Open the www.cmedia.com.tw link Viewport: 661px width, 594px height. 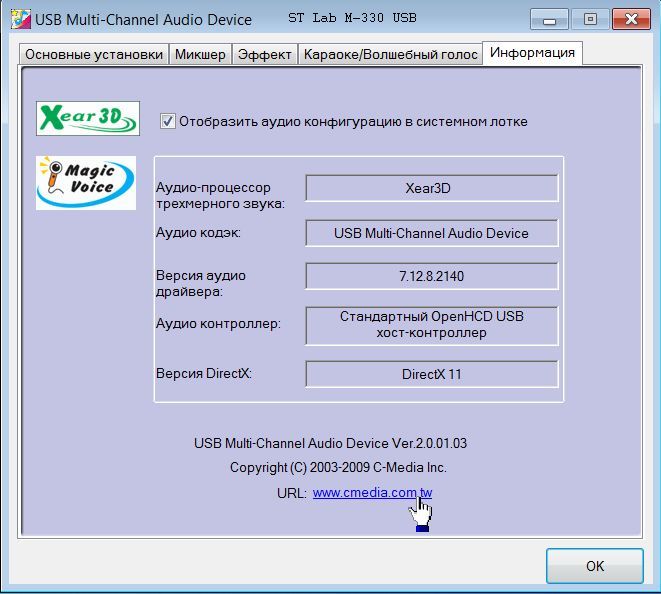pyautogui.click(x=372, y=492)
